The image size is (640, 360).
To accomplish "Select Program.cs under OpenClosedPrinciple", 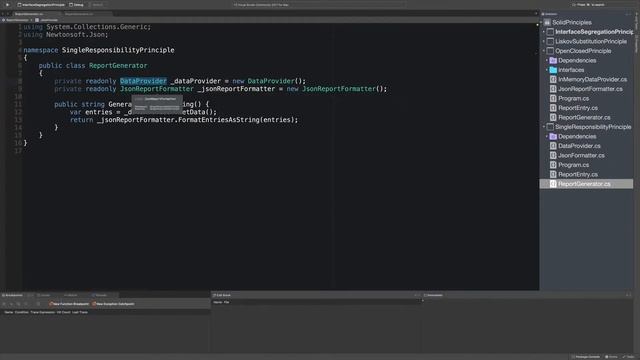I will click(573, 98).
